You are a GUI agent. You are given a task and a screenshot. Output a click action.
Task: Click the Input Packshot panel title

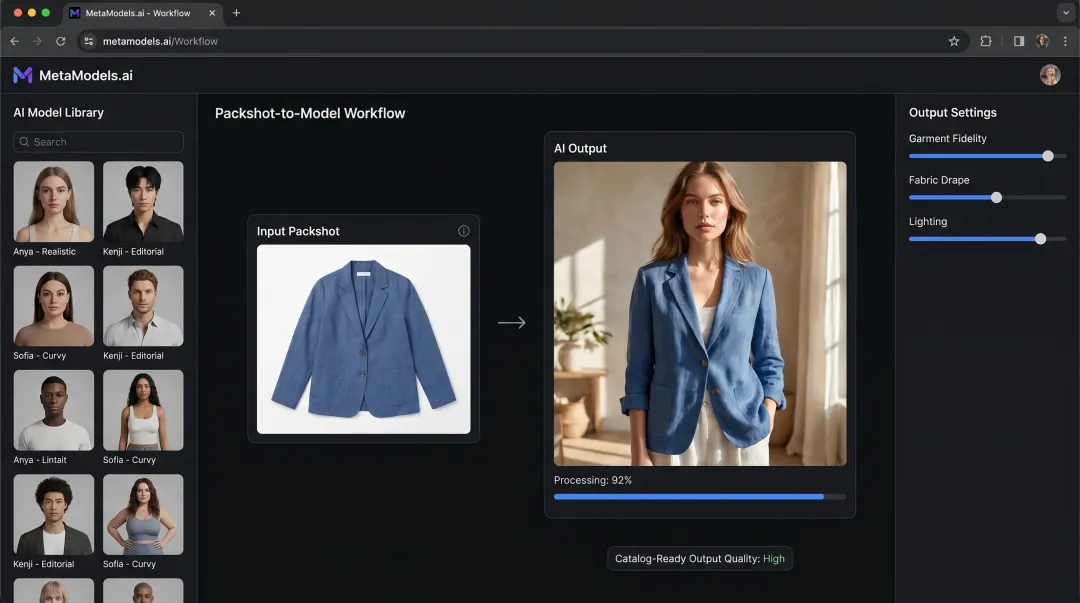(x=298, y=232)
